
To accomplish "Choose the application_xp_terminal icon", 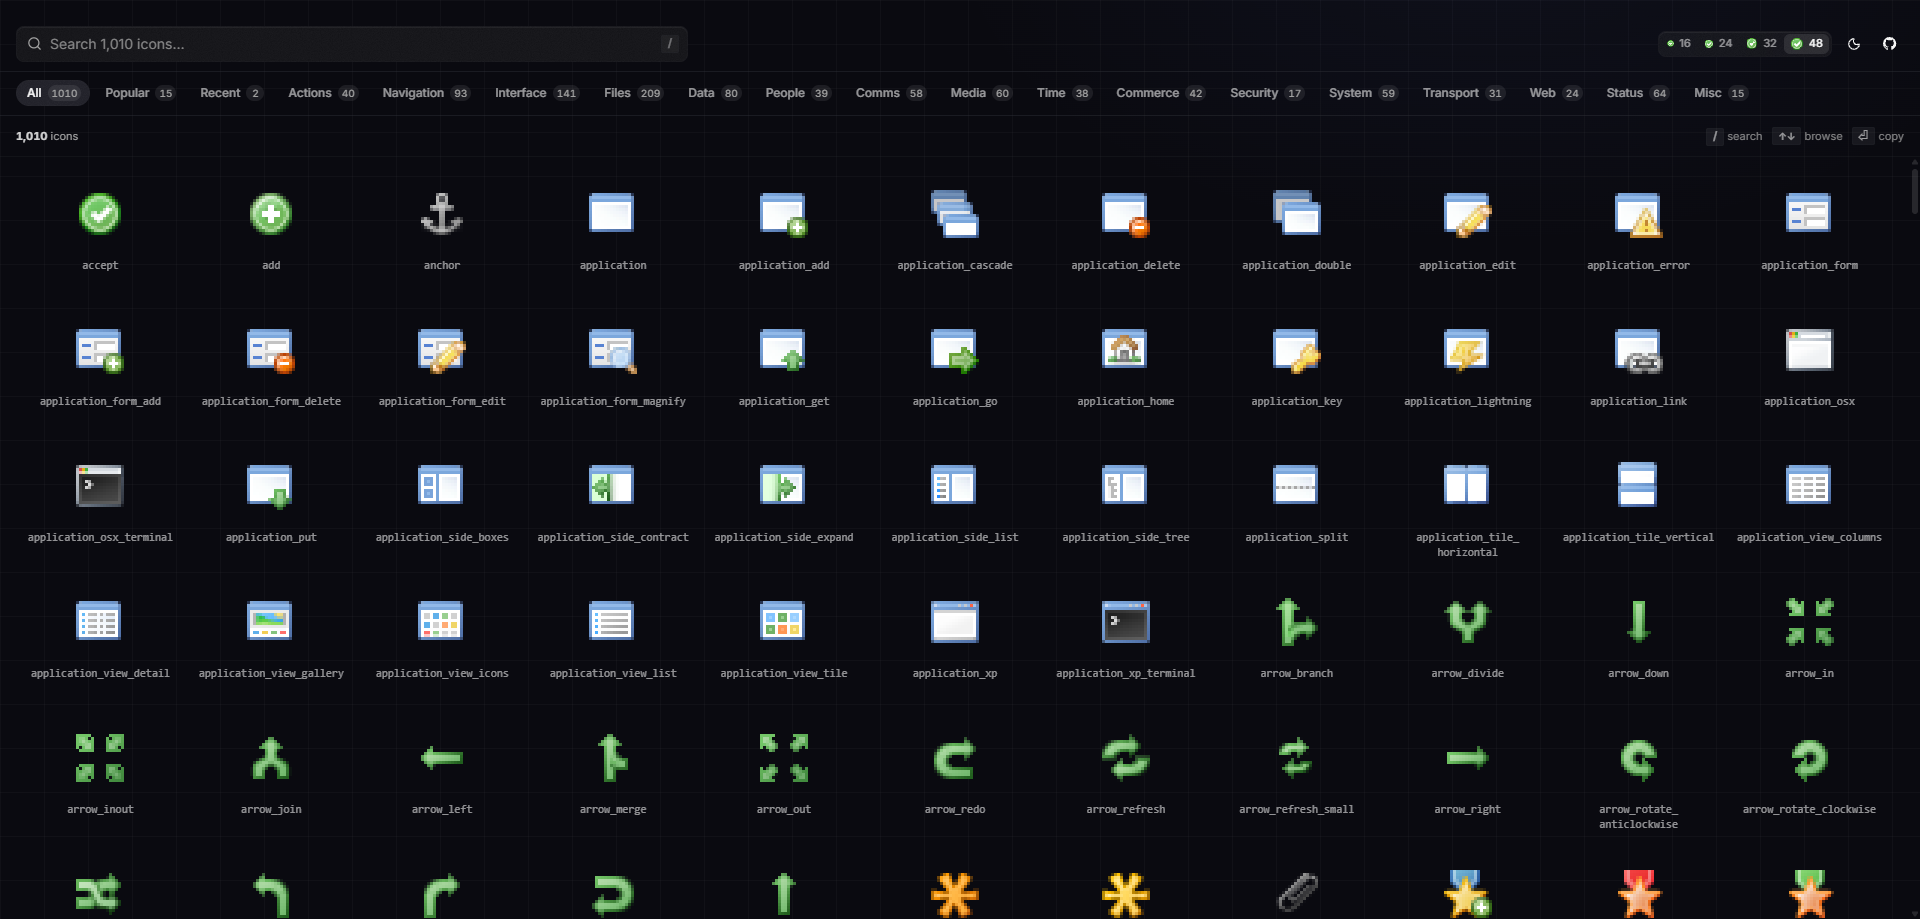I will tap(1125, 622).
